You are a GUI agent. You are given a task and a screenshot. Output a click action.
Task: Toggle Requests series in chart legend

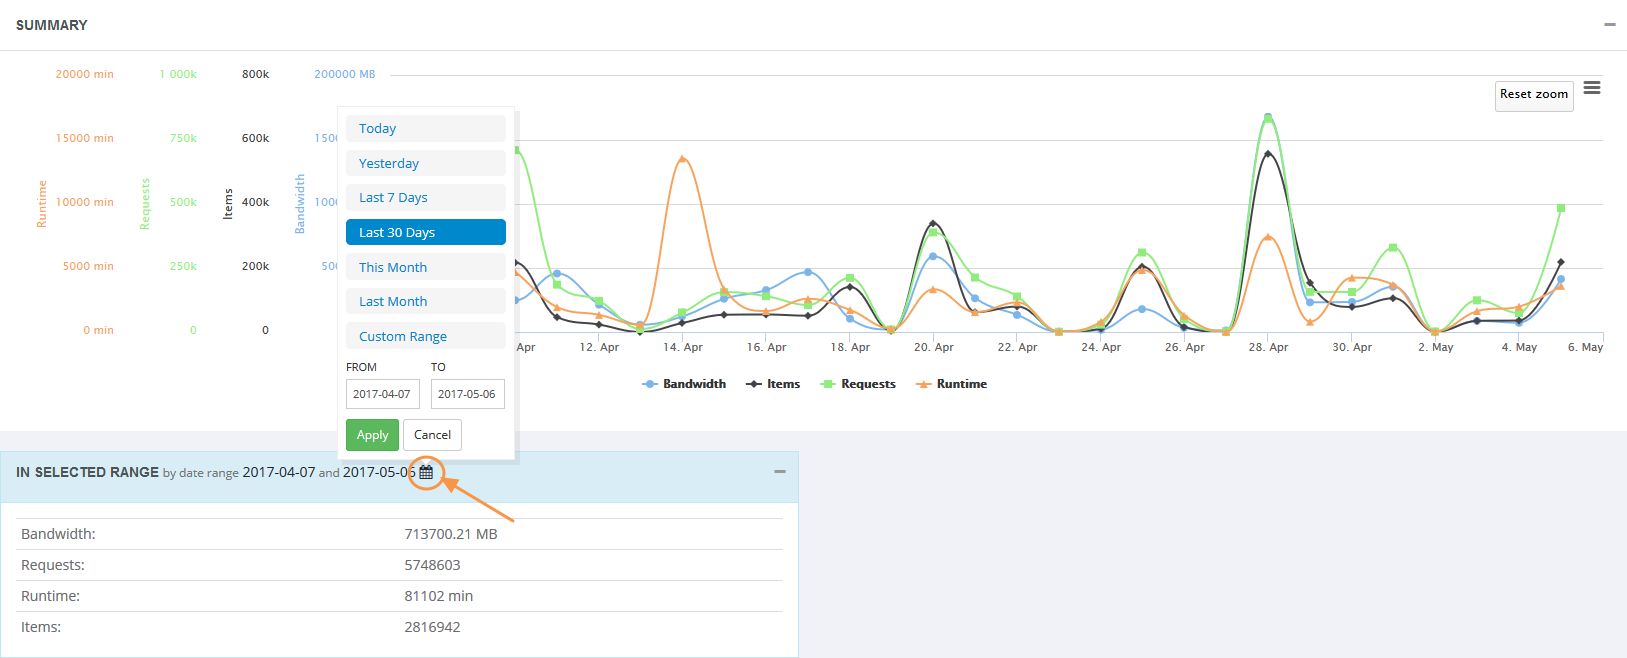[858, 384]
